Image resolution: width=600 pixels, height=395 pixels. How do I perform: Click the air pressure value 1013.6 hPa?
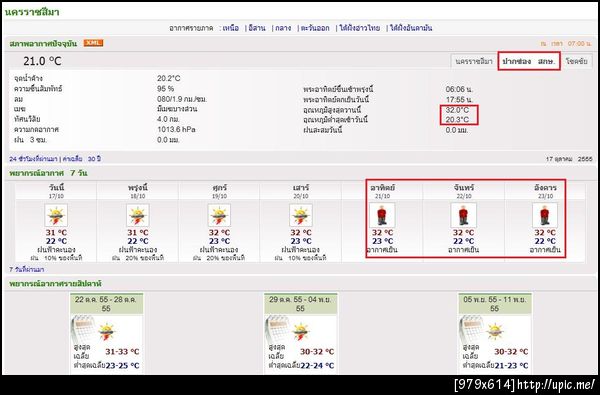click(176, 129)
